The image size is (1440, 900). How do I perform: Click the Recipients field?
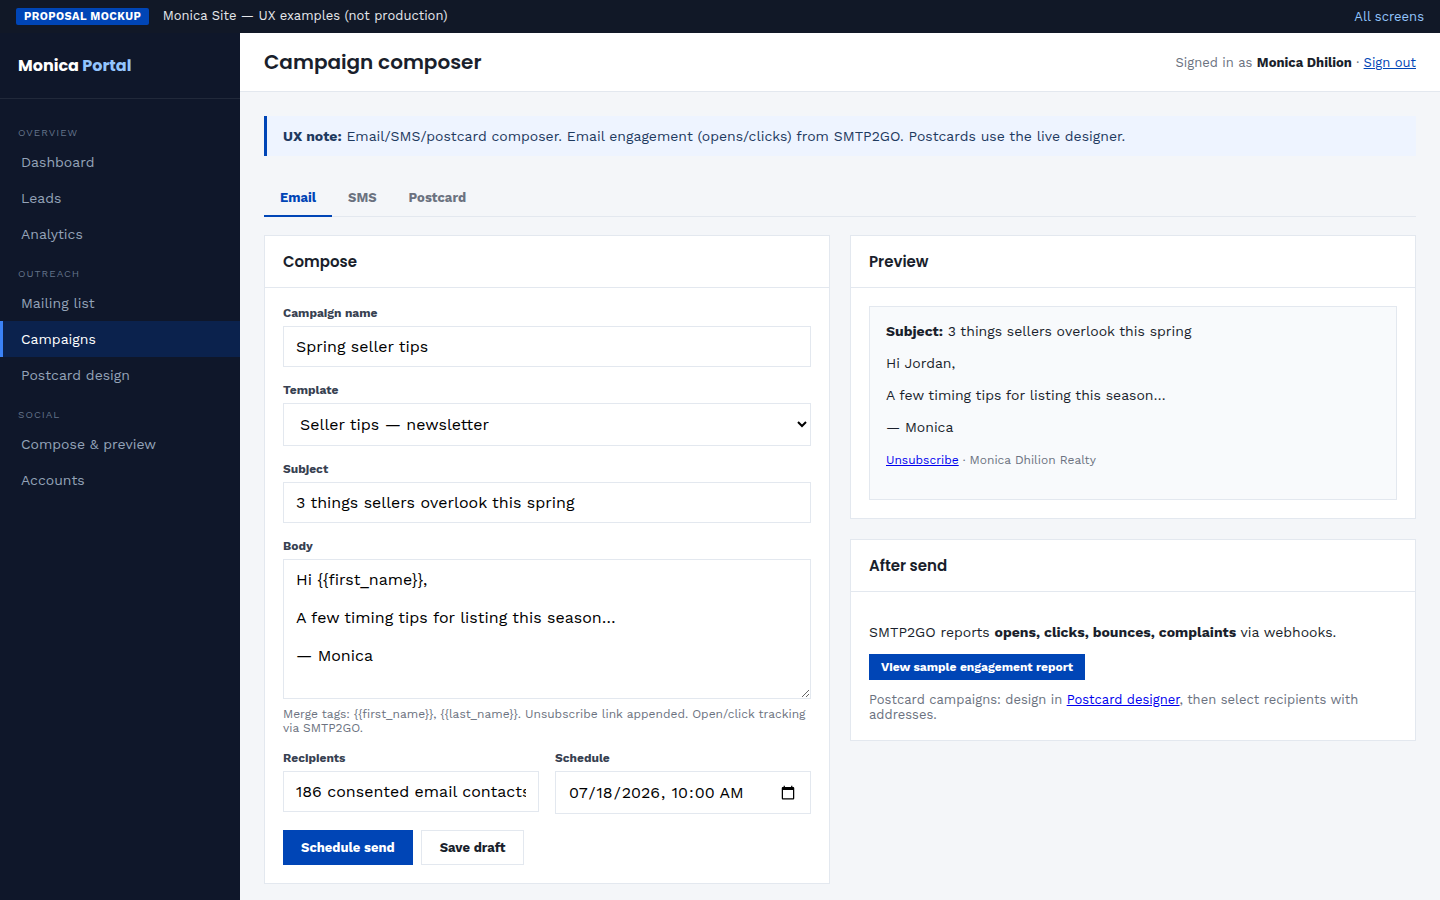411,792
